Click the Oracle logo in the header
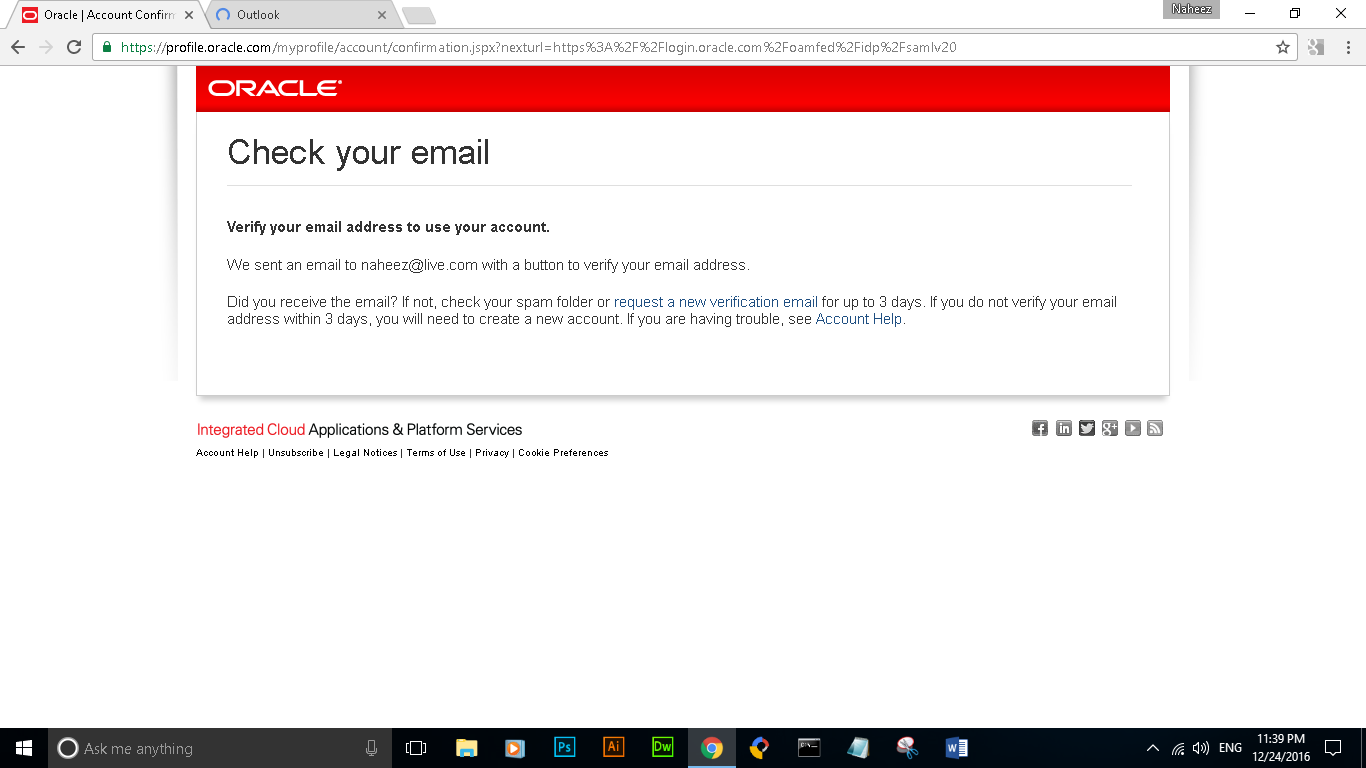This screenshot has height=768, width=1366. pyautogui.click(x=274, y=88)
